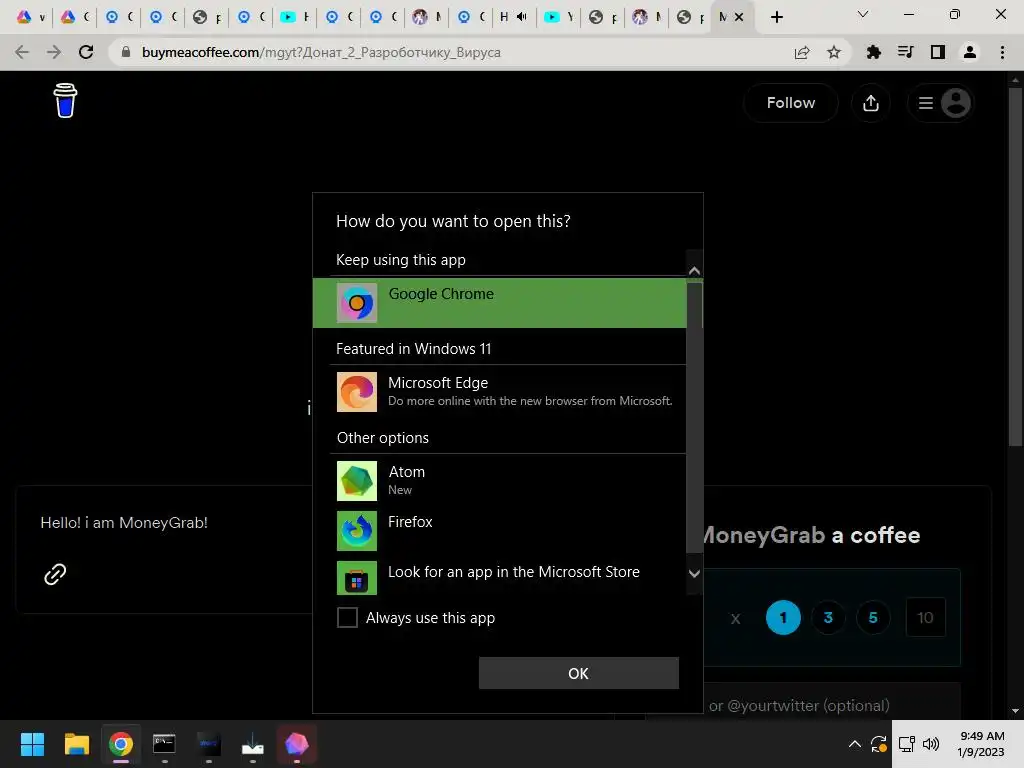
Task: Open the Extensions puzzle menu
Action: 873,52
